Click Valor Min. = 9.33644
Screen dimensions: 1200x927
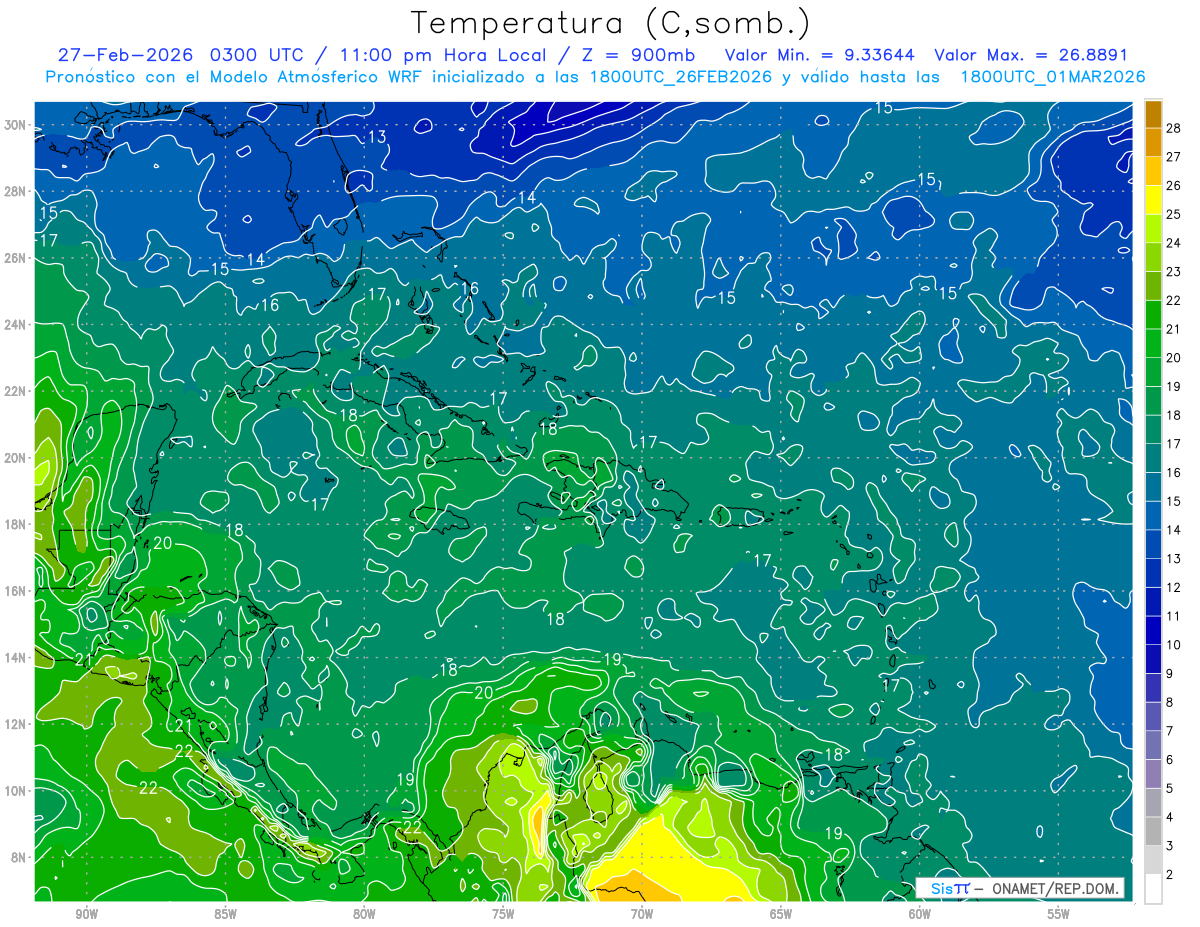coord(819,55)
